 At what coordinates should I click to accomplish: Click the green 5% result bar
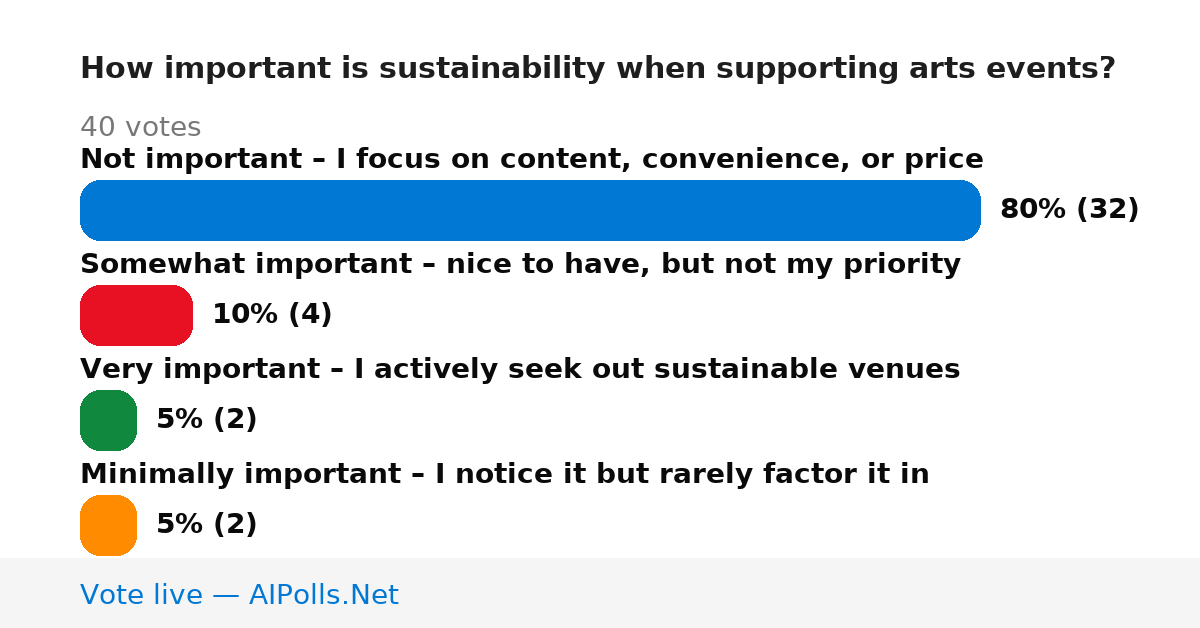(x=108, y=420)
